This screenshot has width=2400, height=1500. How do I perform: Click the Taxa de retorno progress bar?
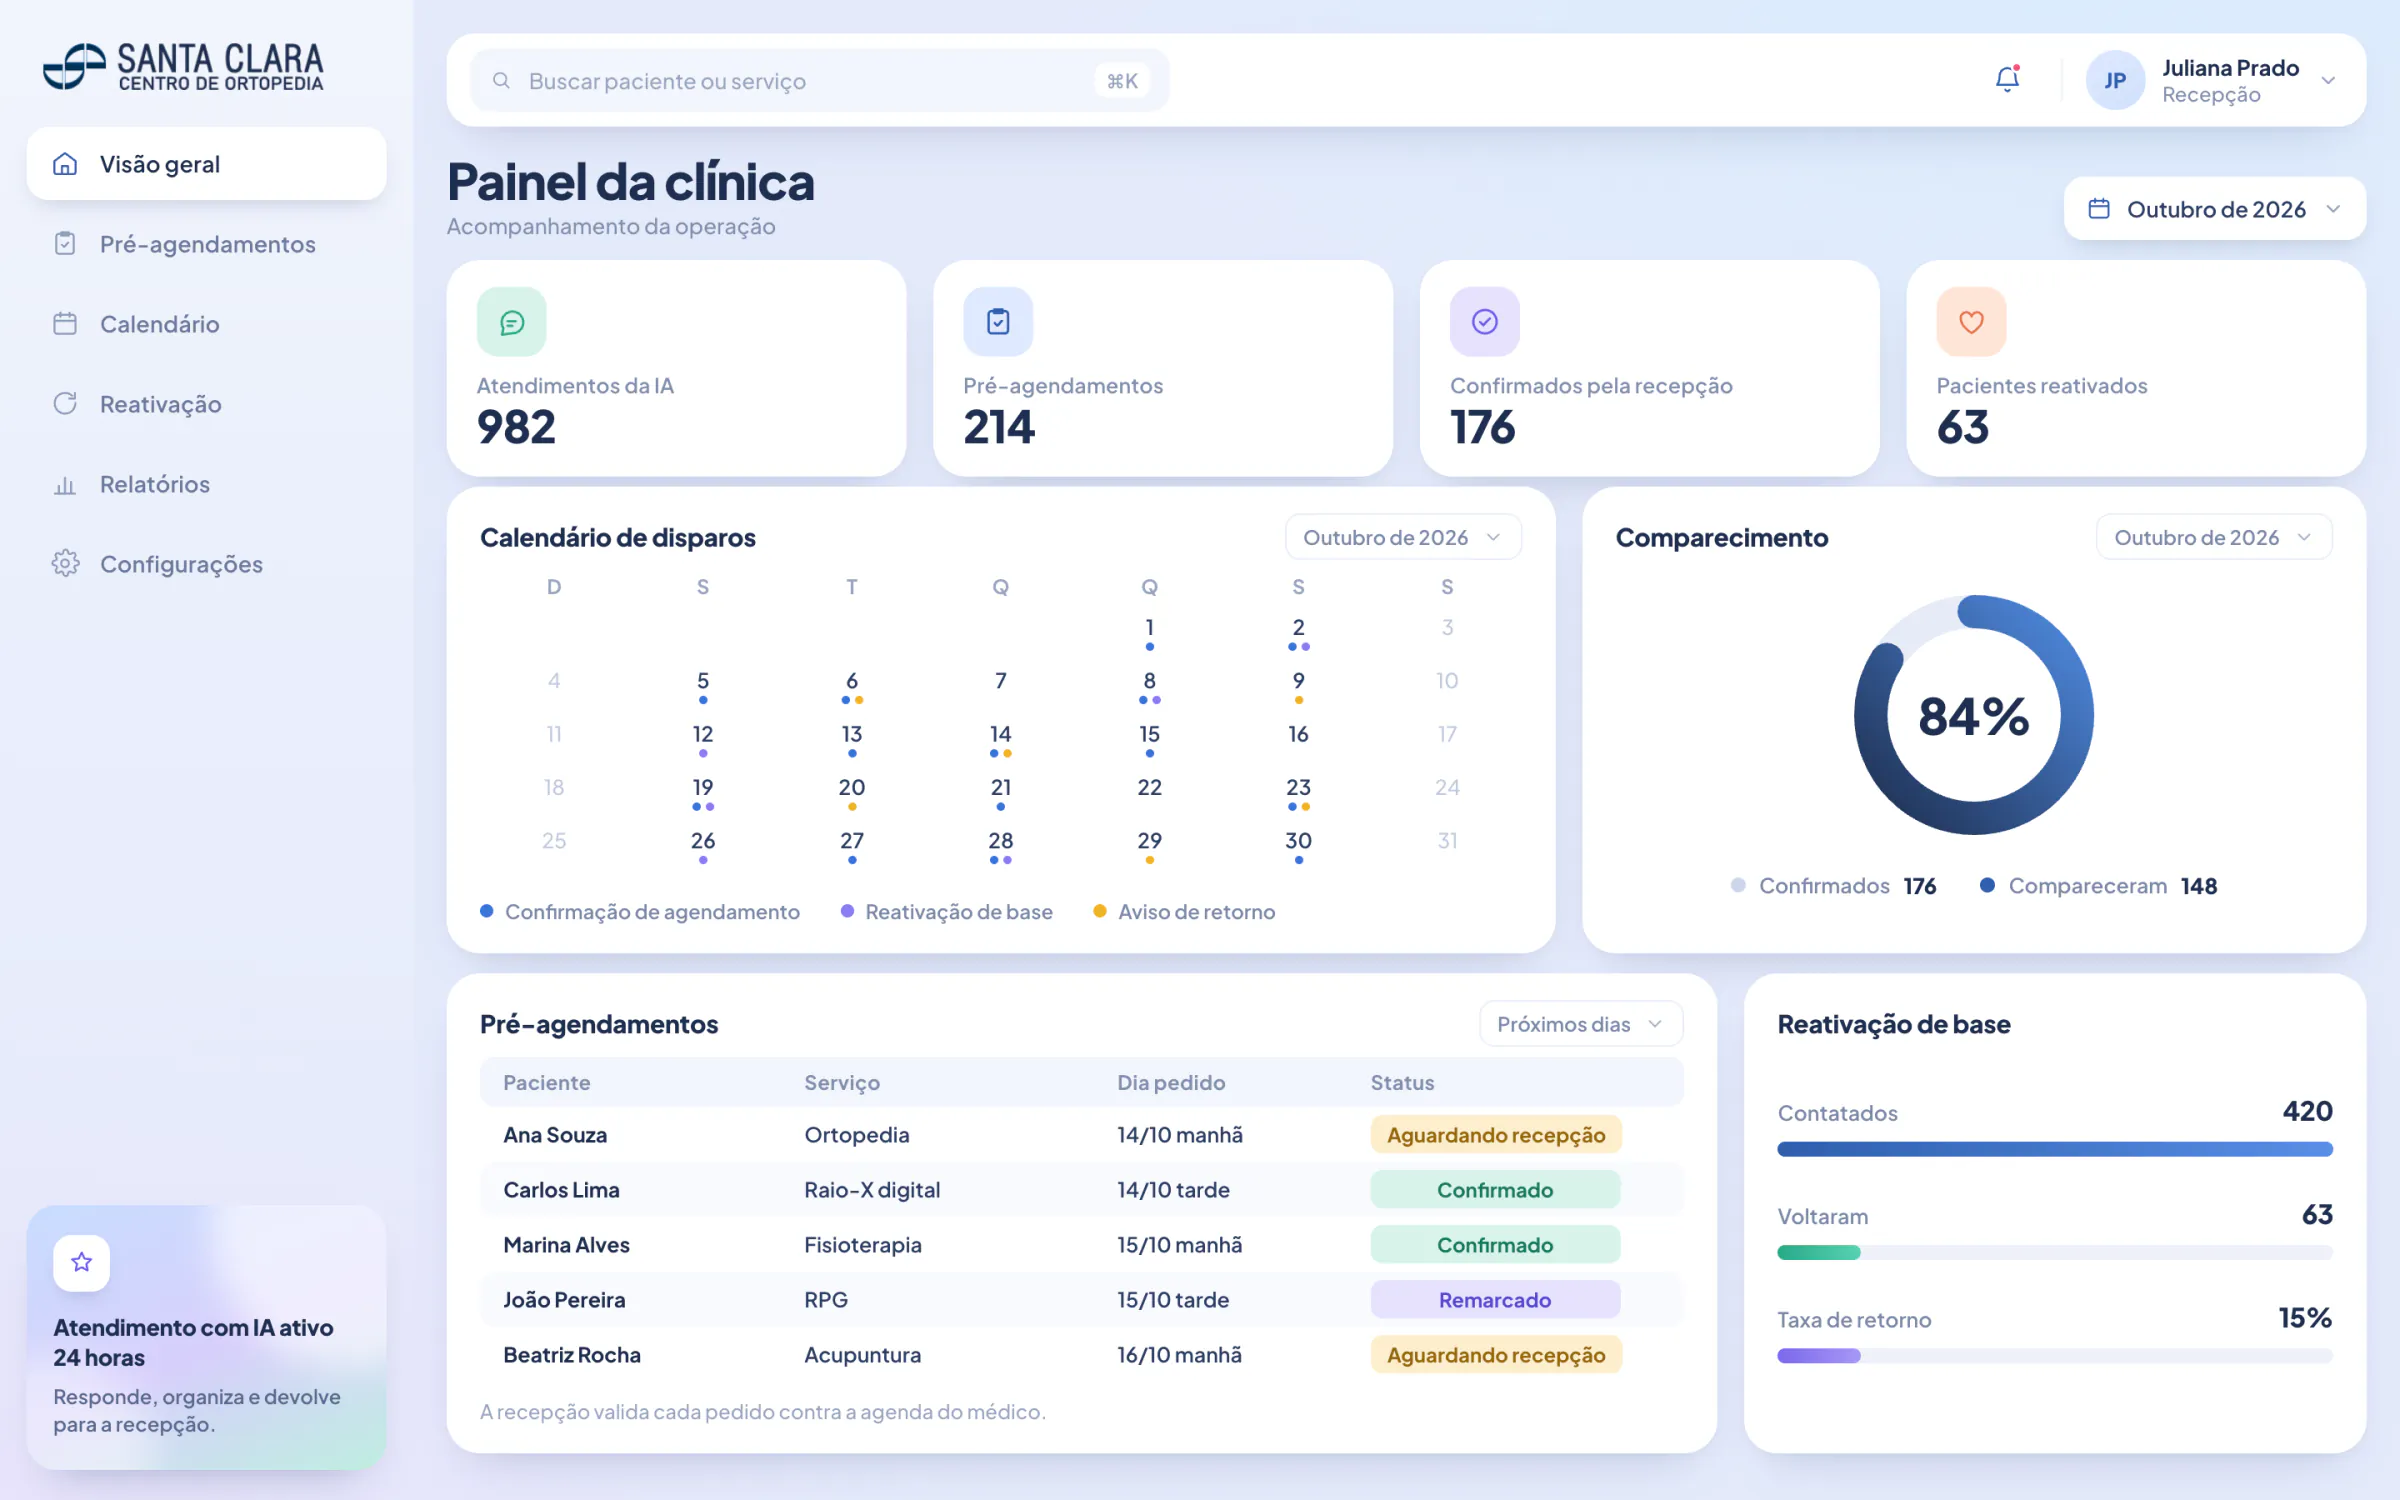(2054, 1356)
